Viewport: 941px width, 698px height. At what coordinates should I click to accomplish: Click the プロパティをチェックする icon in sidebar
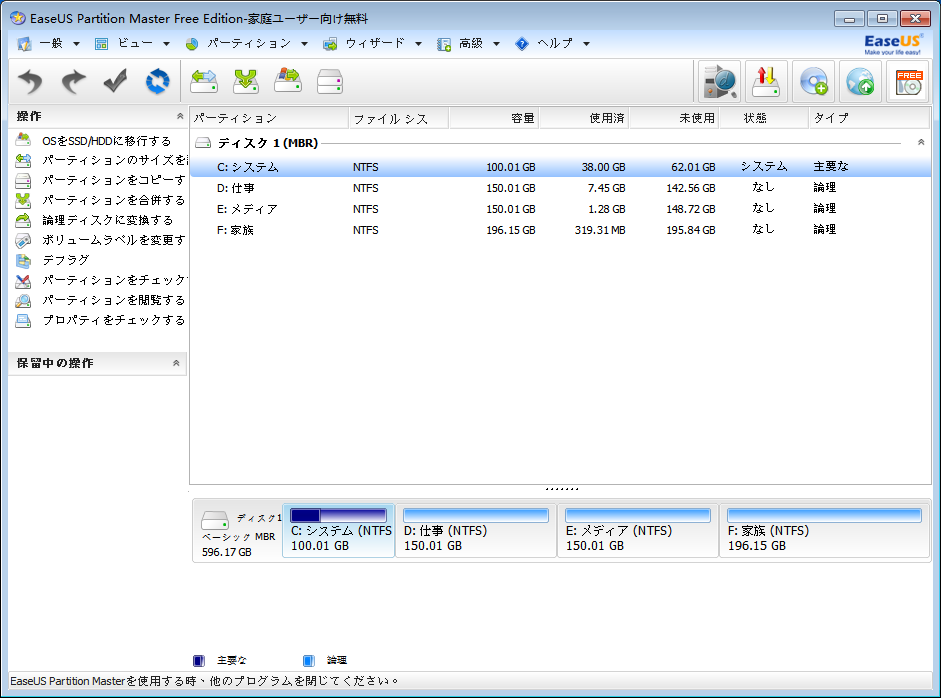[23, 320]
